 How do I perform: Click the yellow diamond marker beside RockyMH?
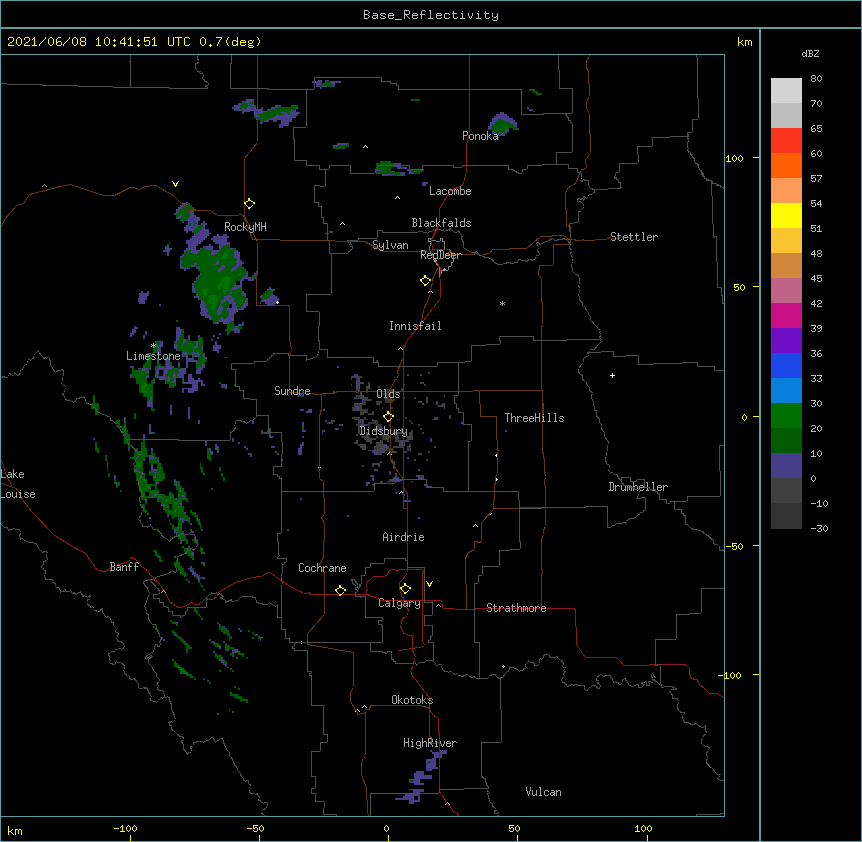pos(250,204)
